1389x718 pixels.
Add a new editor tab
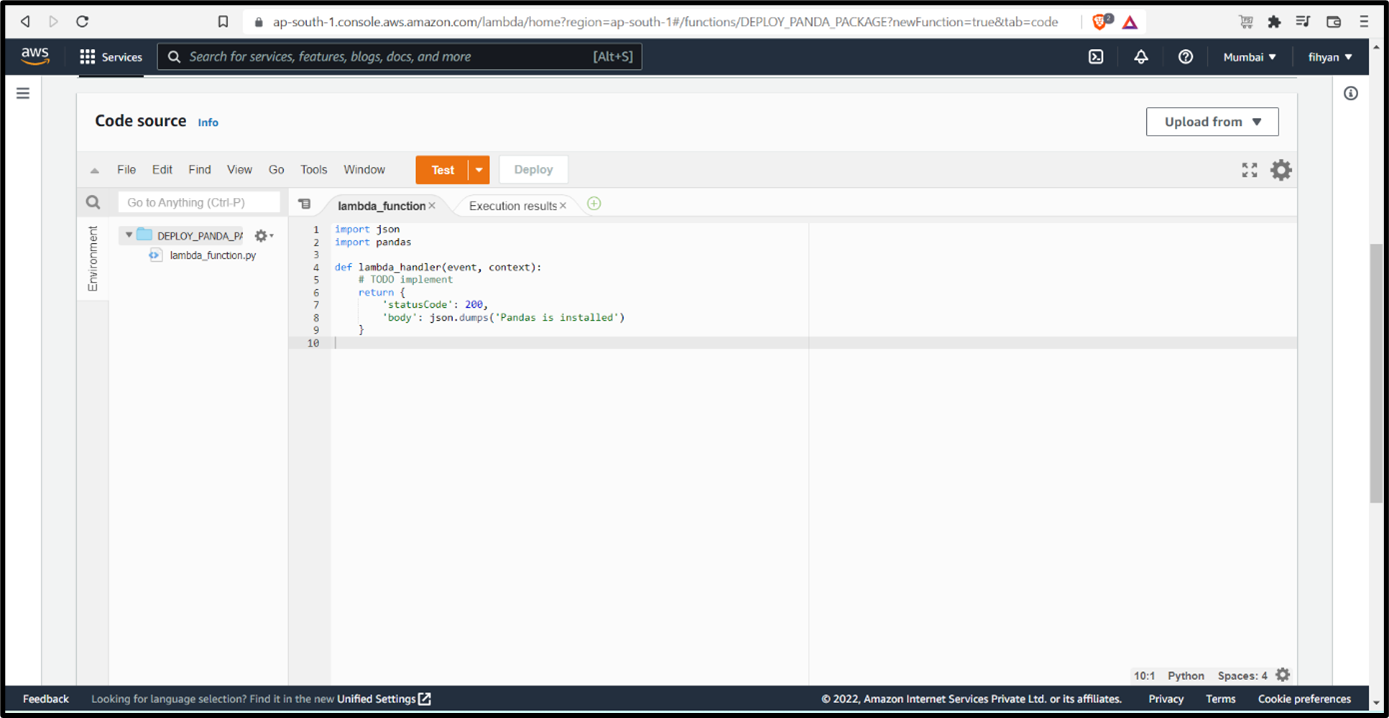[594, 204]
